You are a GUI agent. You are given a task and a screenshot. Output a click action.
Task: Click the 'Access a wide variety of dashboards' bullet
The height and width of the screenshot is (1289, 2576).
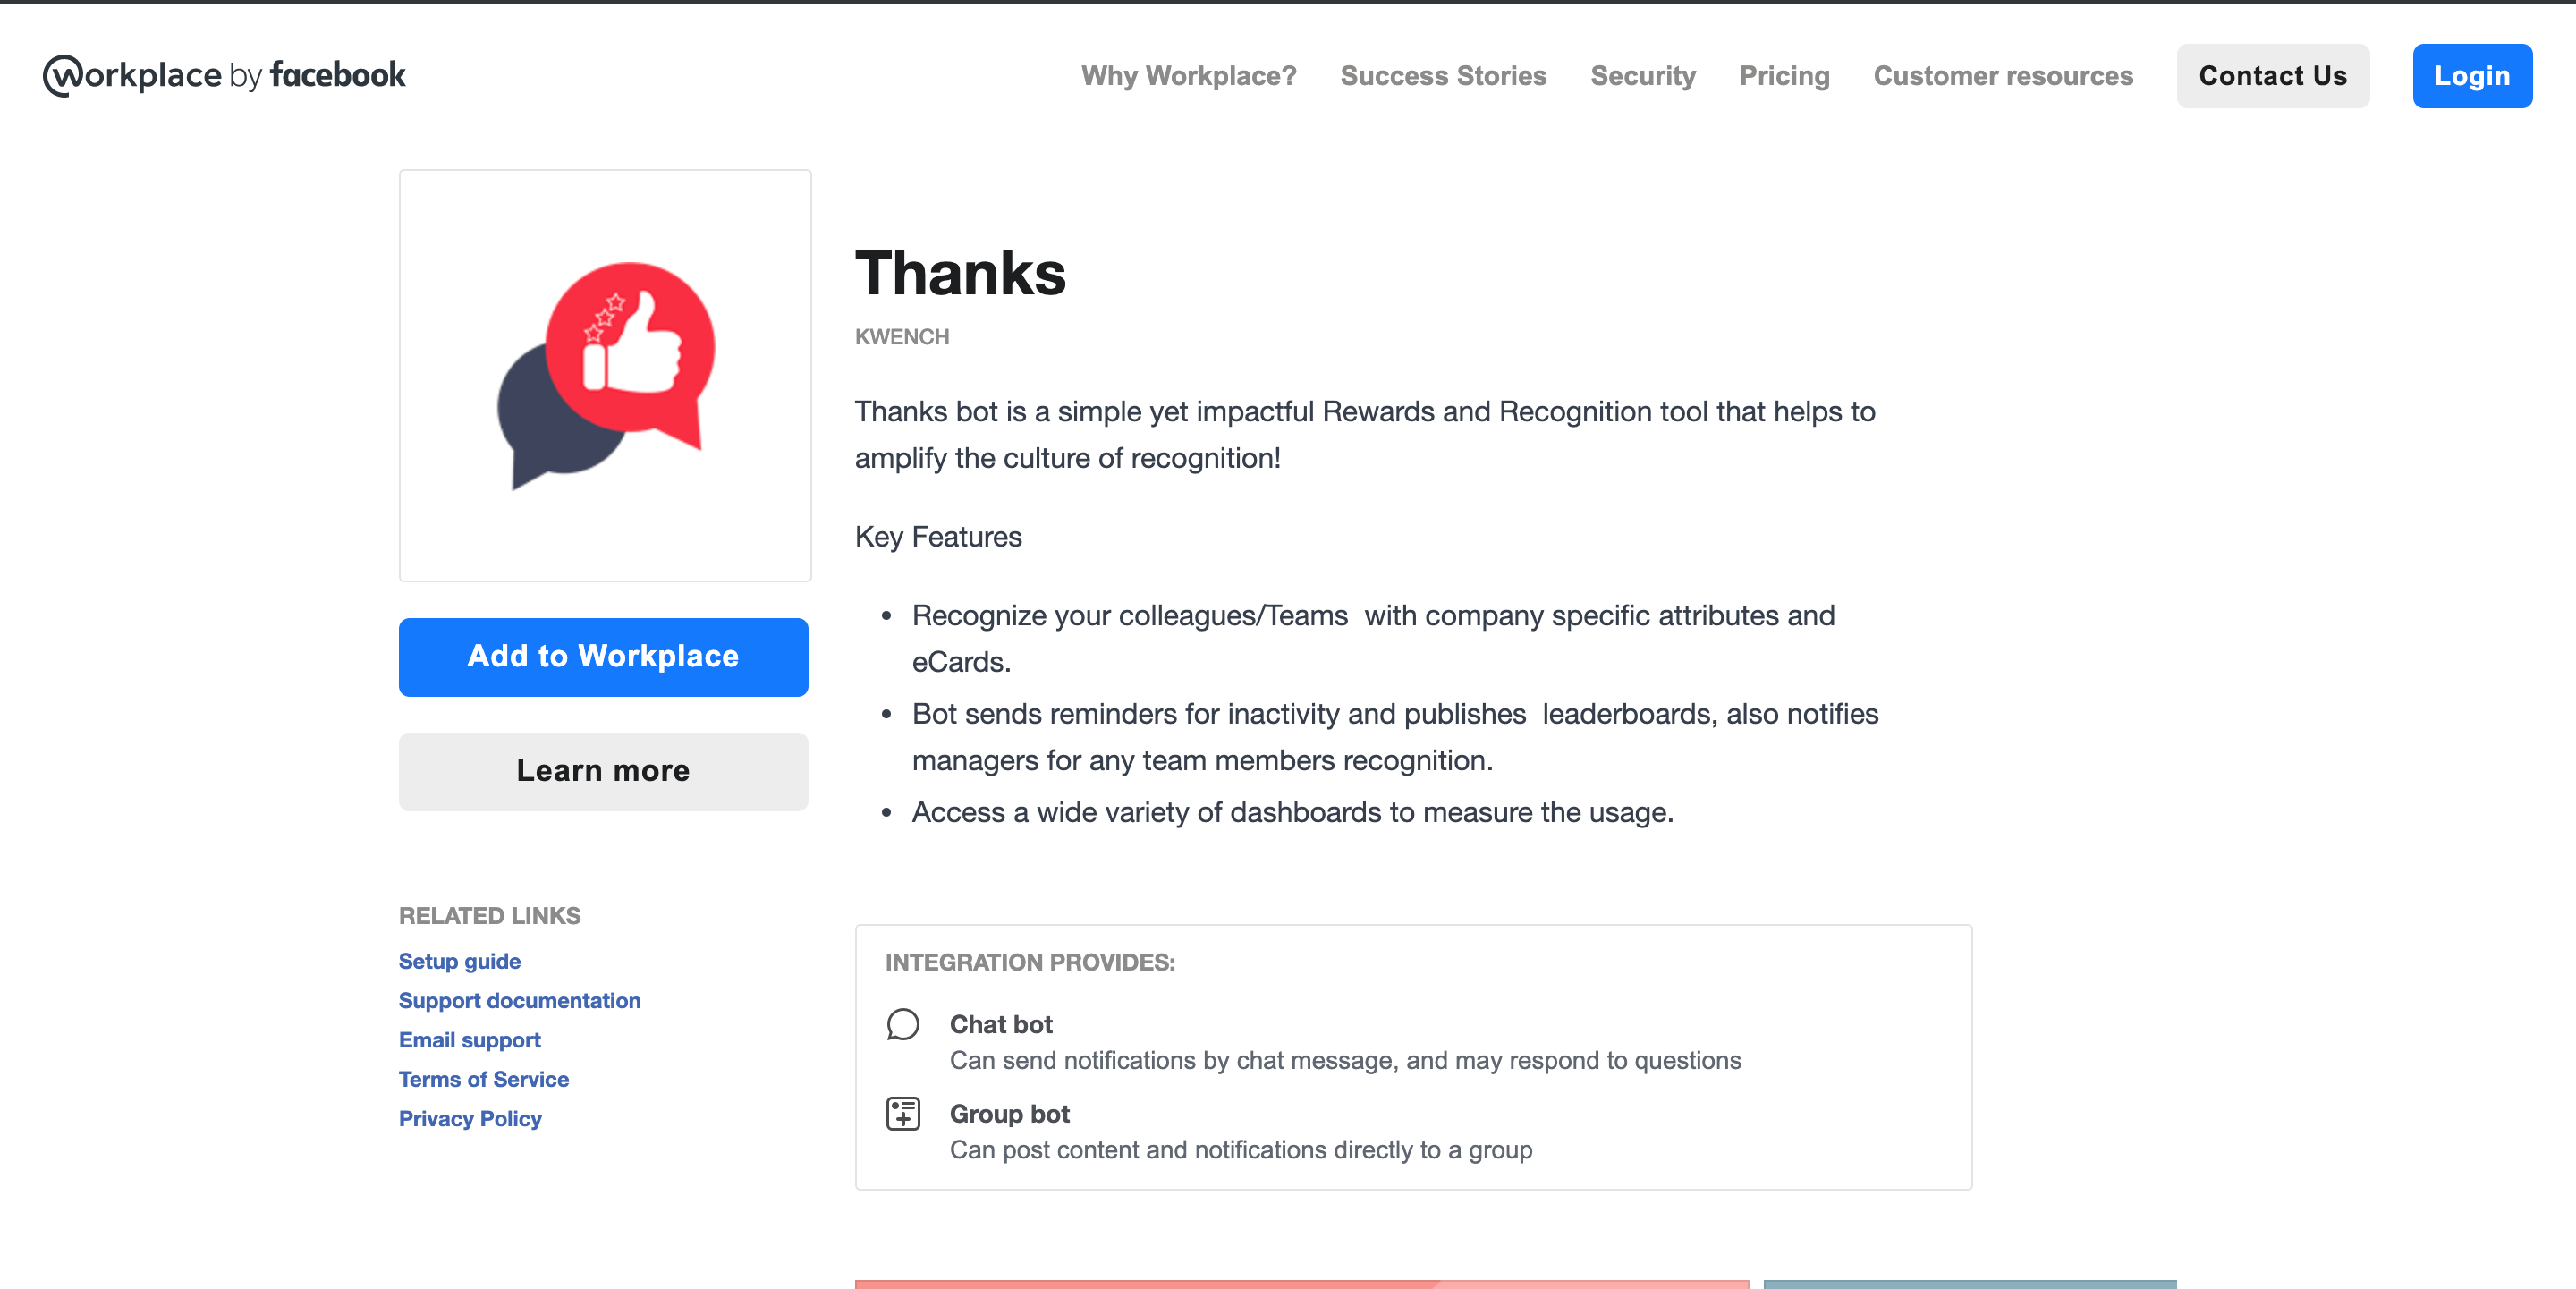[x=1293, y=812]
